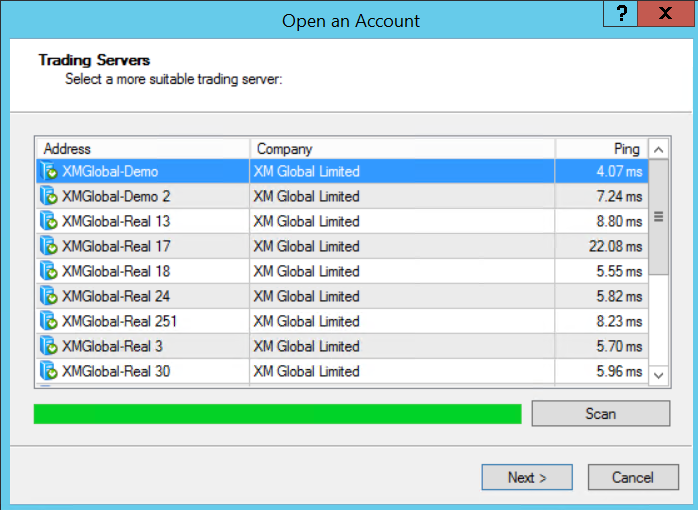Viewport: 698px width, 510px height.
Task: Sort servers by the Address column header
Action: click(x=142, y=149)
